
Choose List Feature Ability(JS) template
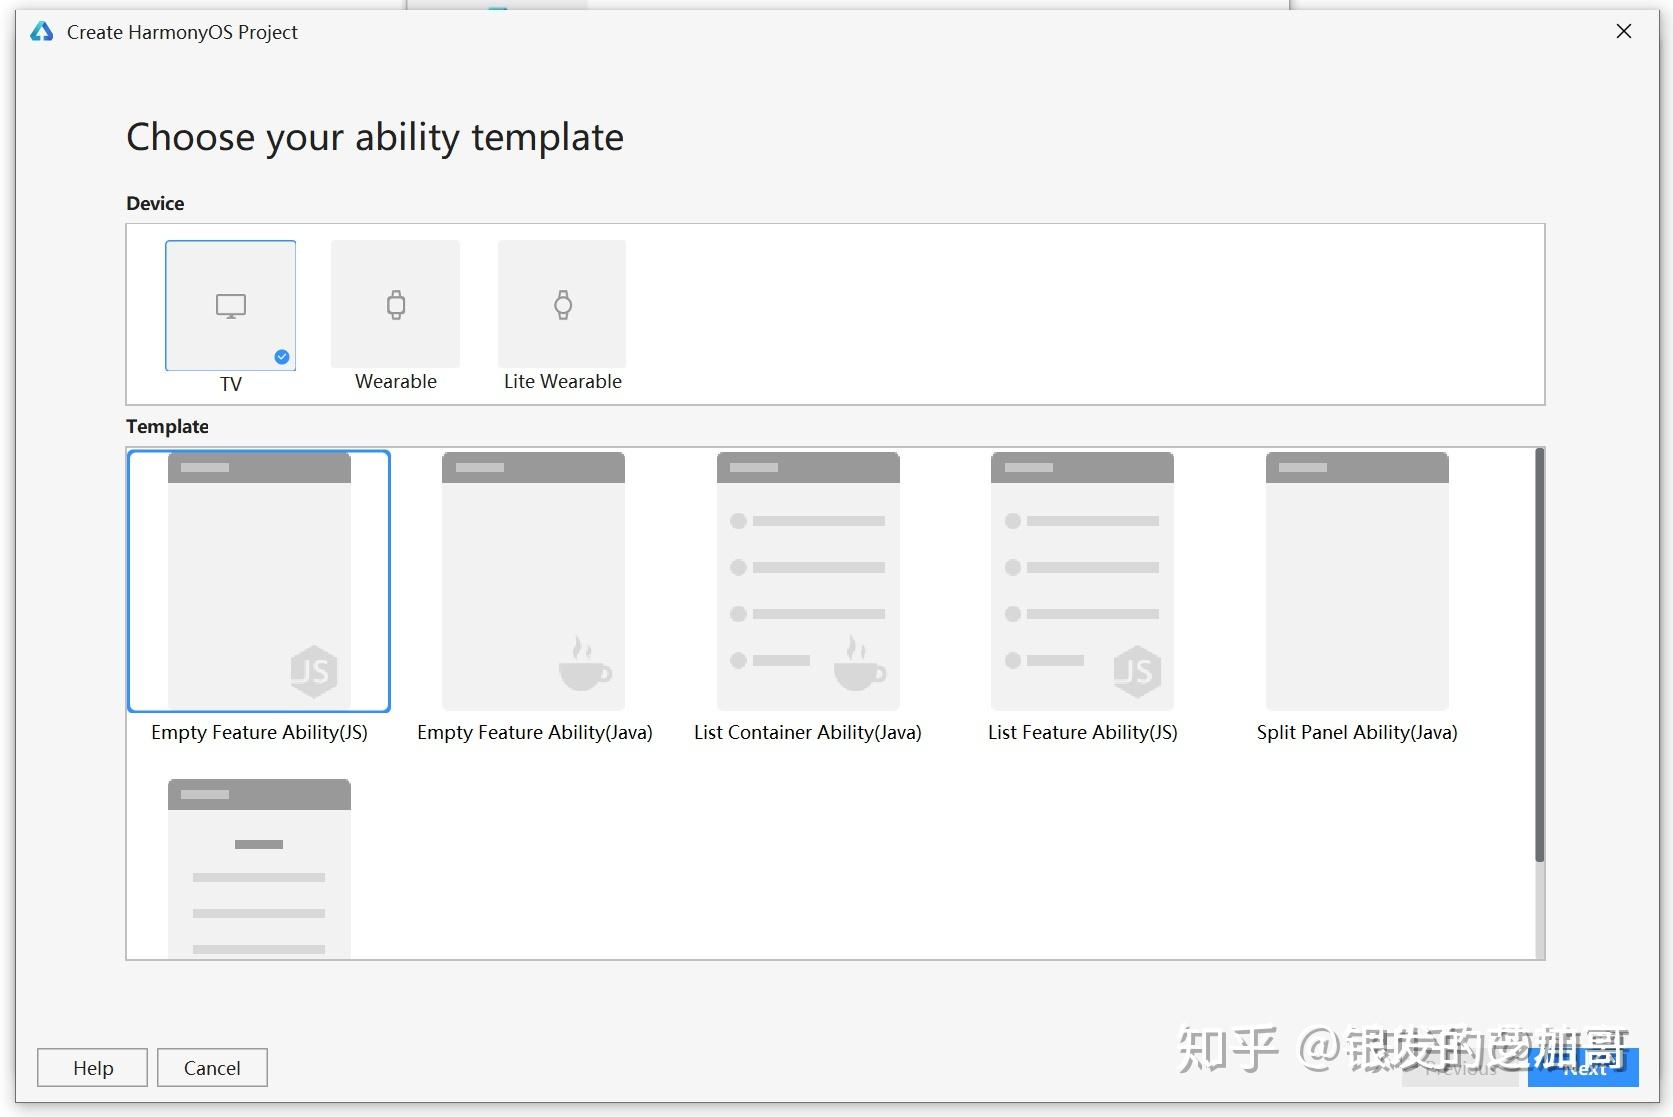[1082, 581]
